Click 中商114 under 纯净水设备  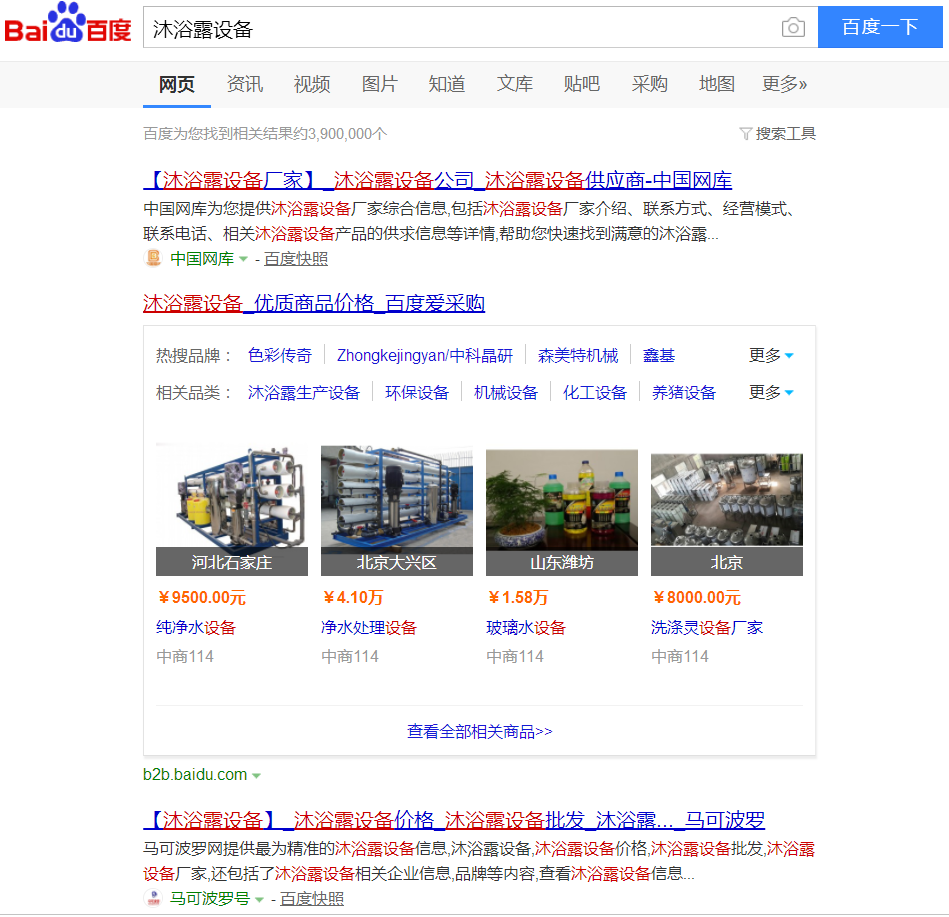pyautogui.click(x=185, y=657)
